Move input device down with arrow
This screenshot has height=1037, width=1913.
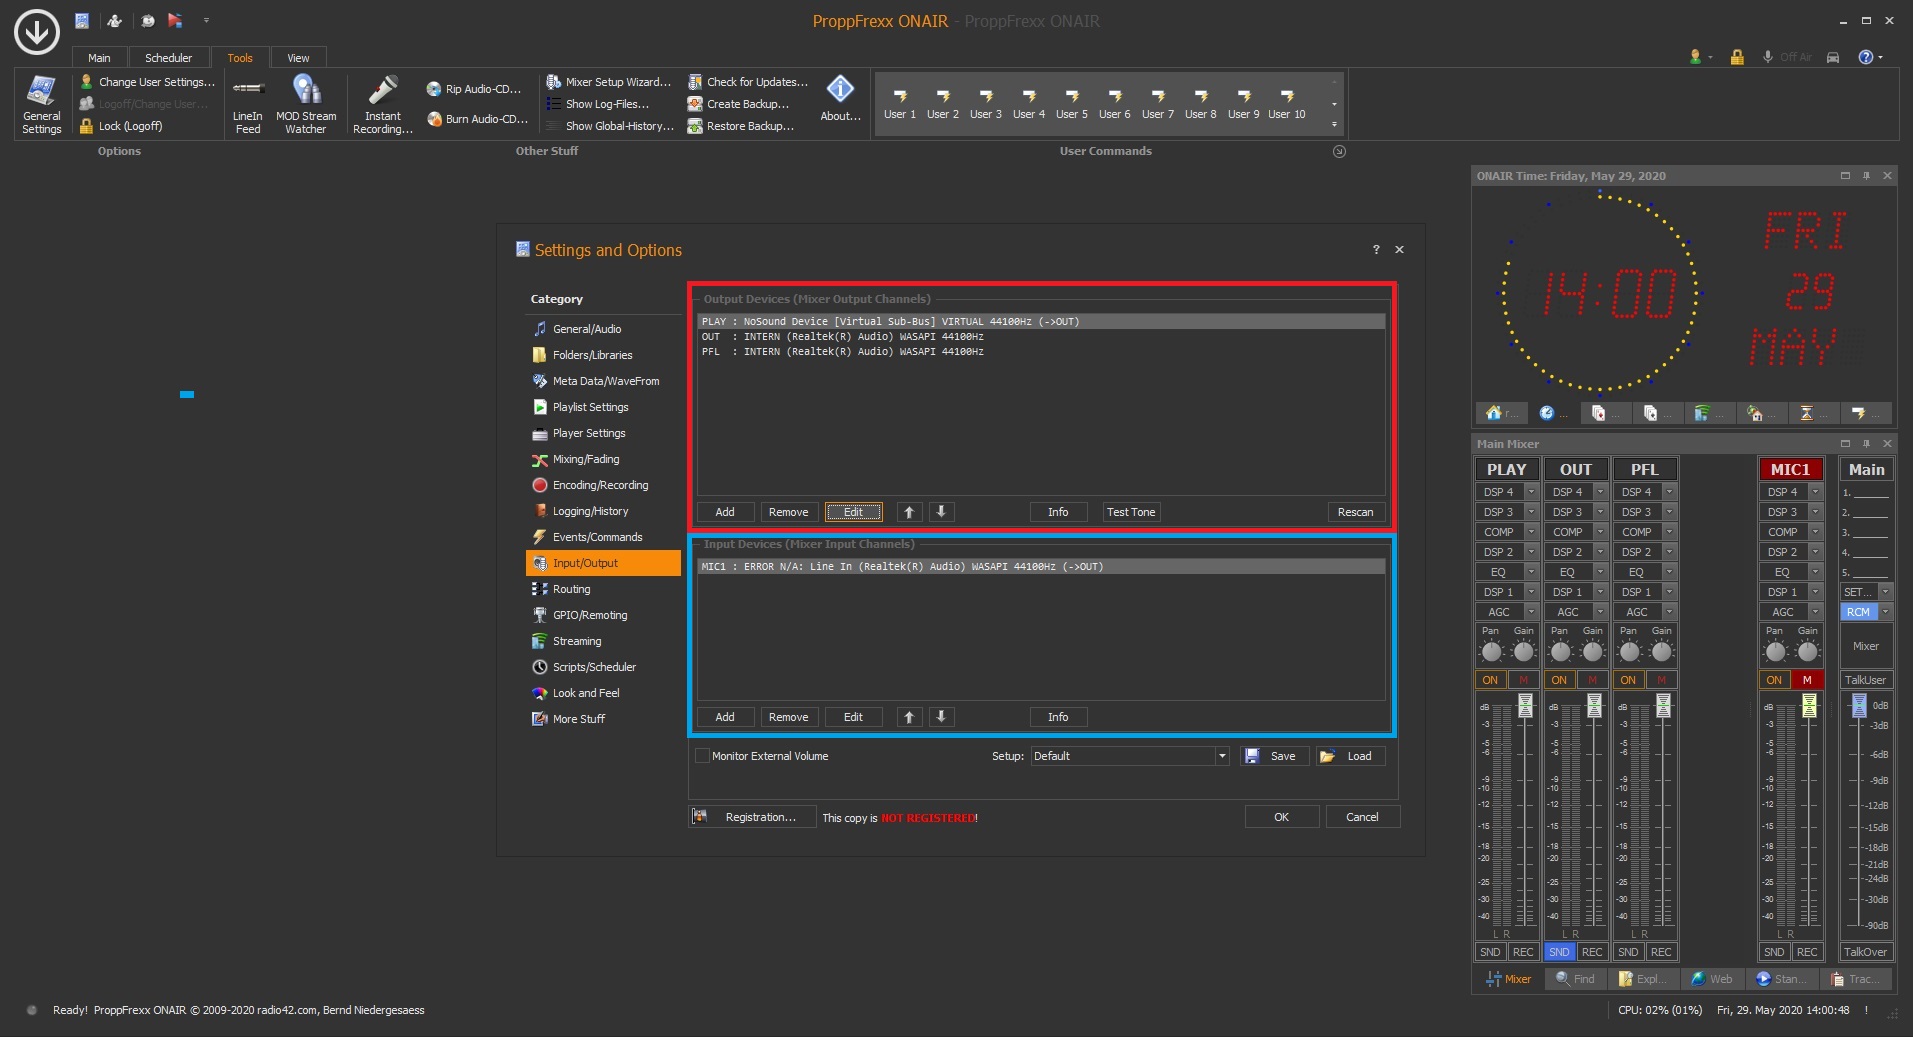[x=941, y=717]
